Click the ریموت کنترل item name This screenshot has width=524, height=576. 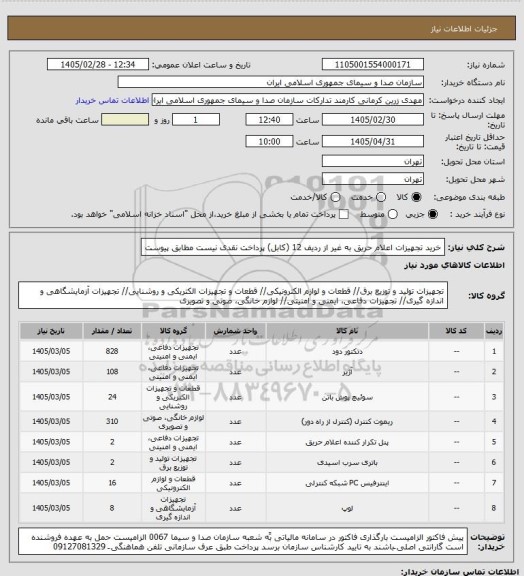(347, 421)
